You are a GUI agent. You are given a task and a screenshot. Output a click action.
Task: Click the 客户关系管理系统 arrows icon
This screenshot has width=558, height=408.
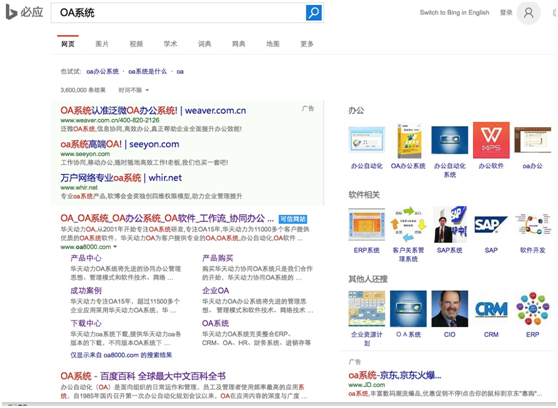click(x=408, y=225)
